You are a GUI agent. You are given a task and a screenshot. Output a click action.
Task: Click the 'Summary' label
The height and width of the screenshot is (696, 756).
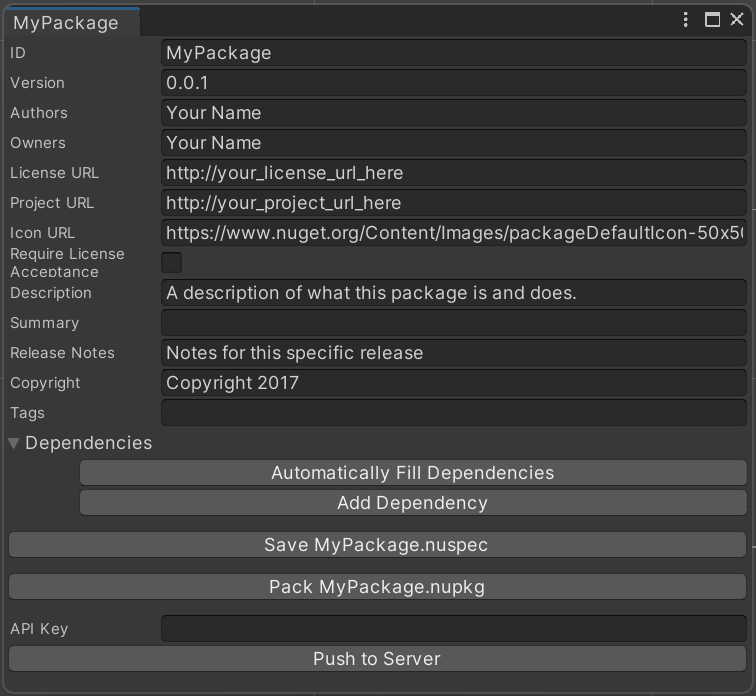click(x=44, y=323)
